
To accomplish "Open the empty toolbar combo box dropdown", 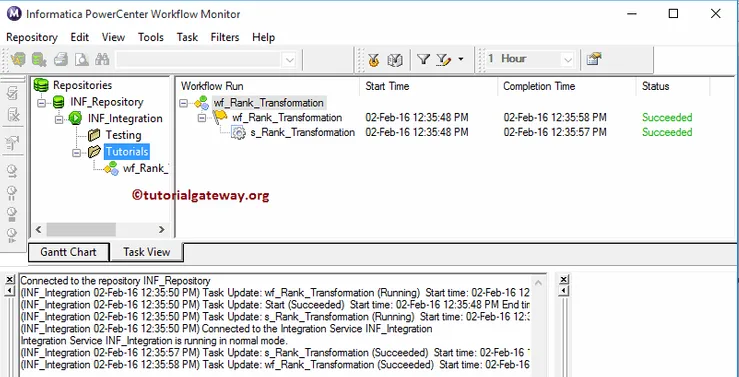I will (x=289, y=60).
